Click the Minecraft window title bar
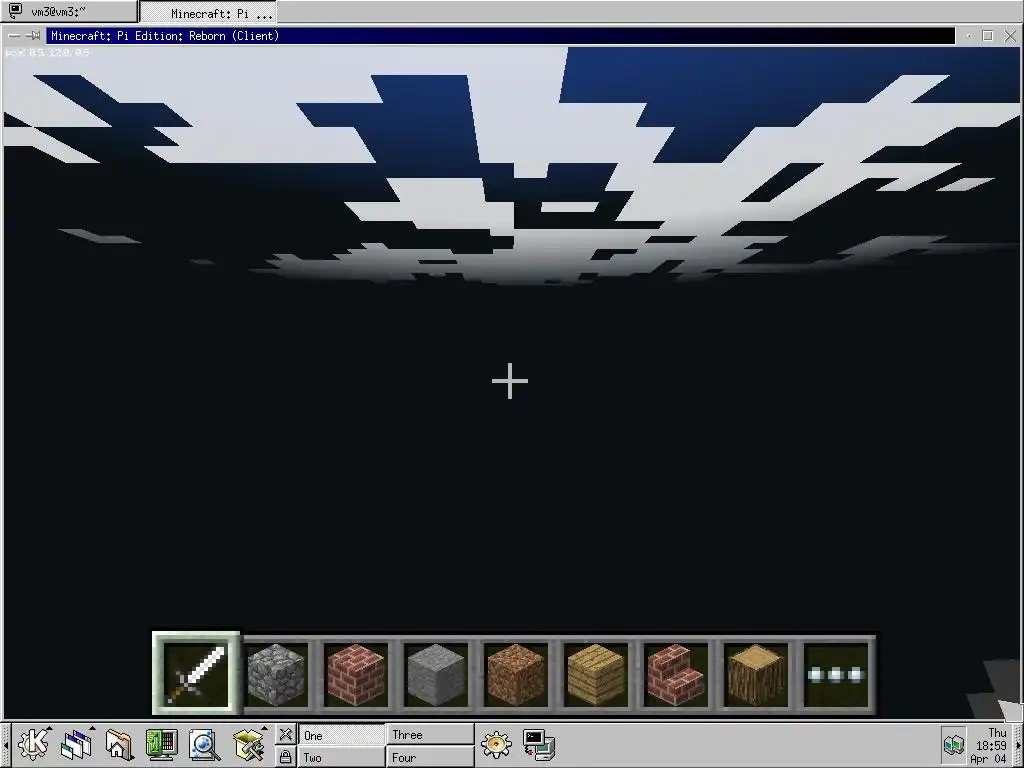This screenshot has height=768, width=1024. pos(500,36)
